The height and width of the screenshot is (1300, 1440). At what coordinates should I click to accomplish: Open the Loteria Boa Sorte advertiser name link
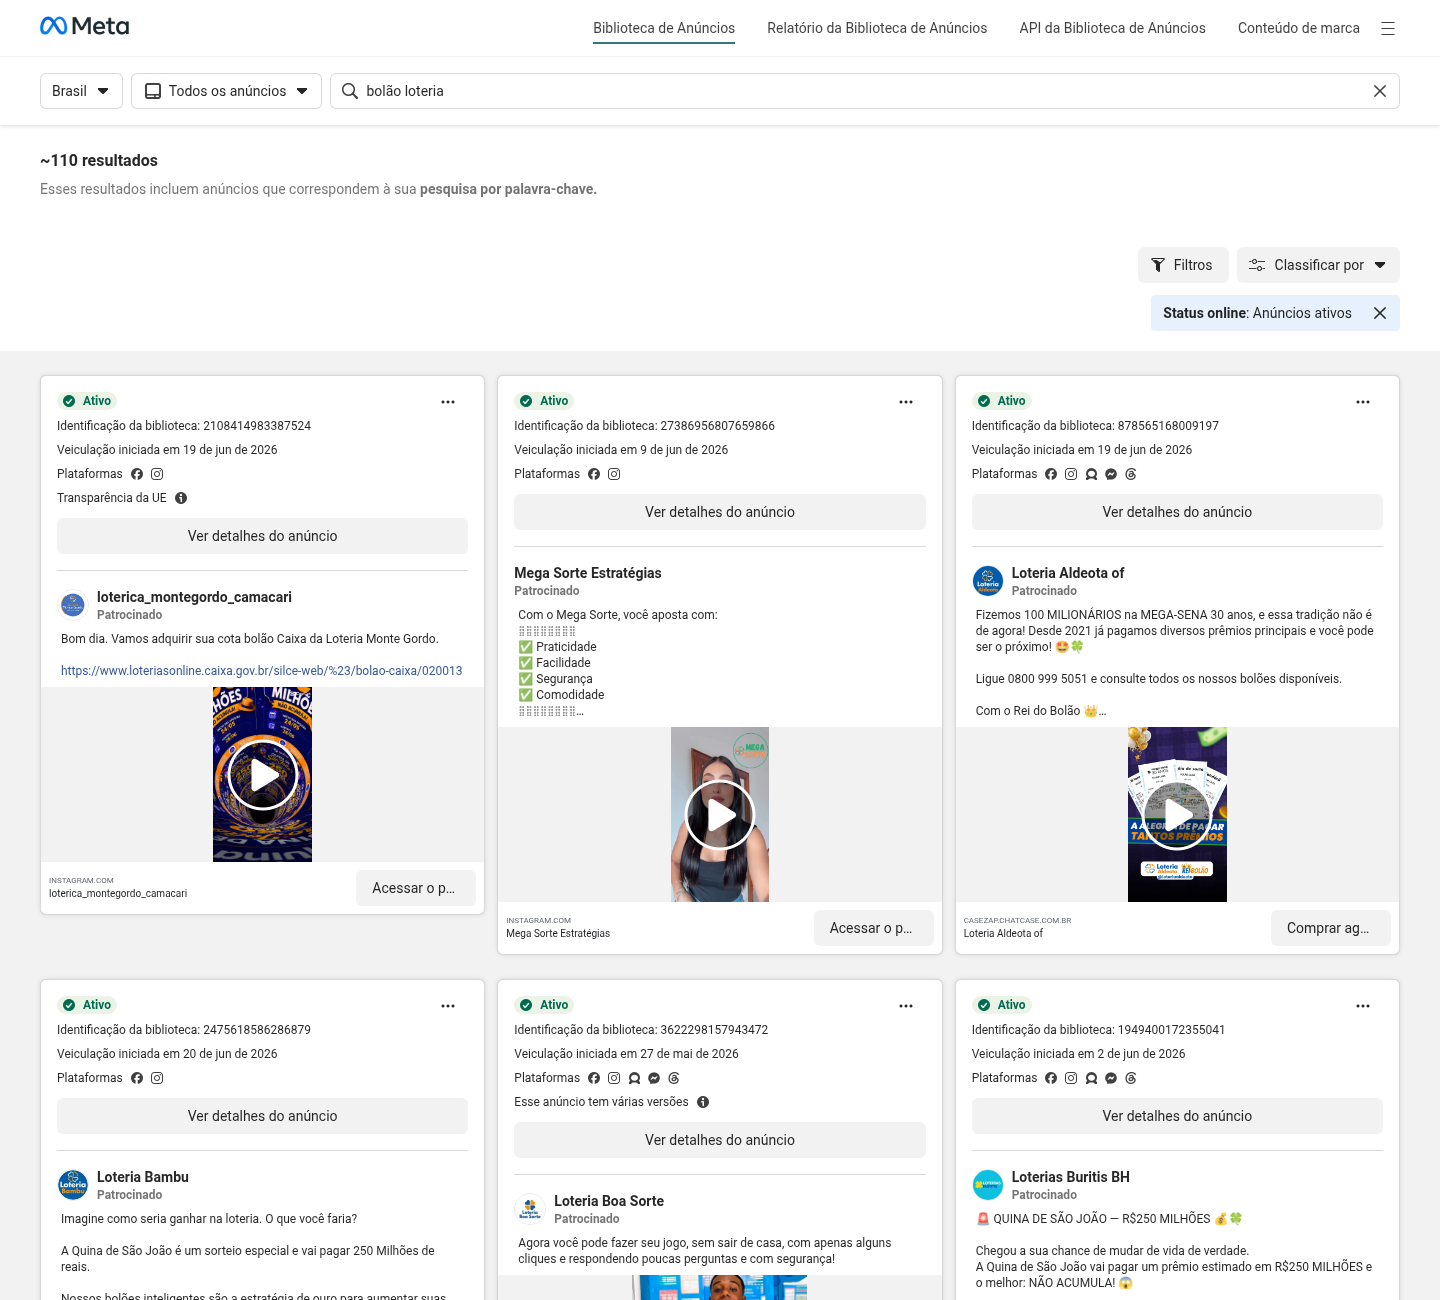609,1201
